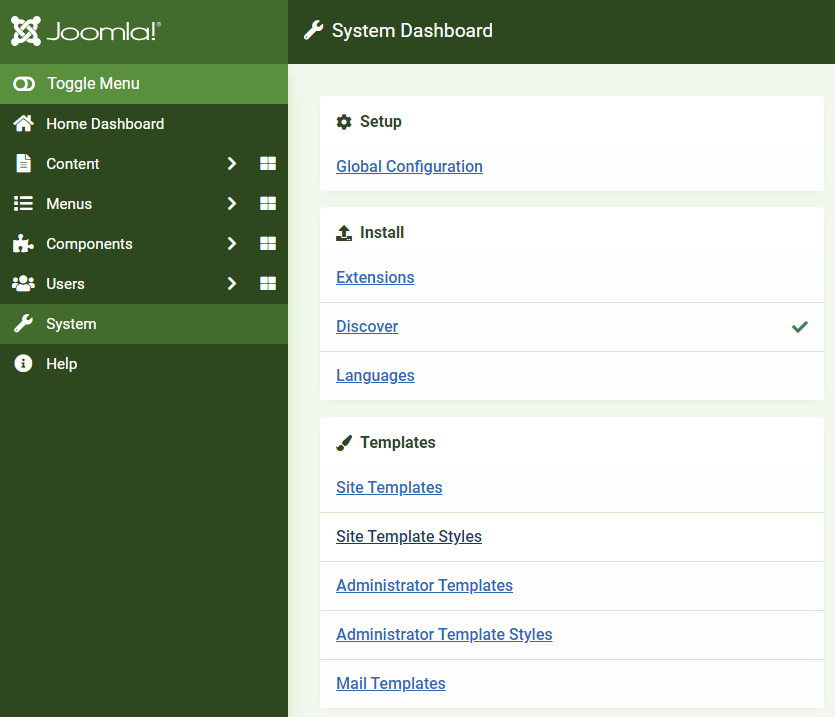Click the Templates section heading
Viewport: 835px width, 717px height.
[398, 442]
